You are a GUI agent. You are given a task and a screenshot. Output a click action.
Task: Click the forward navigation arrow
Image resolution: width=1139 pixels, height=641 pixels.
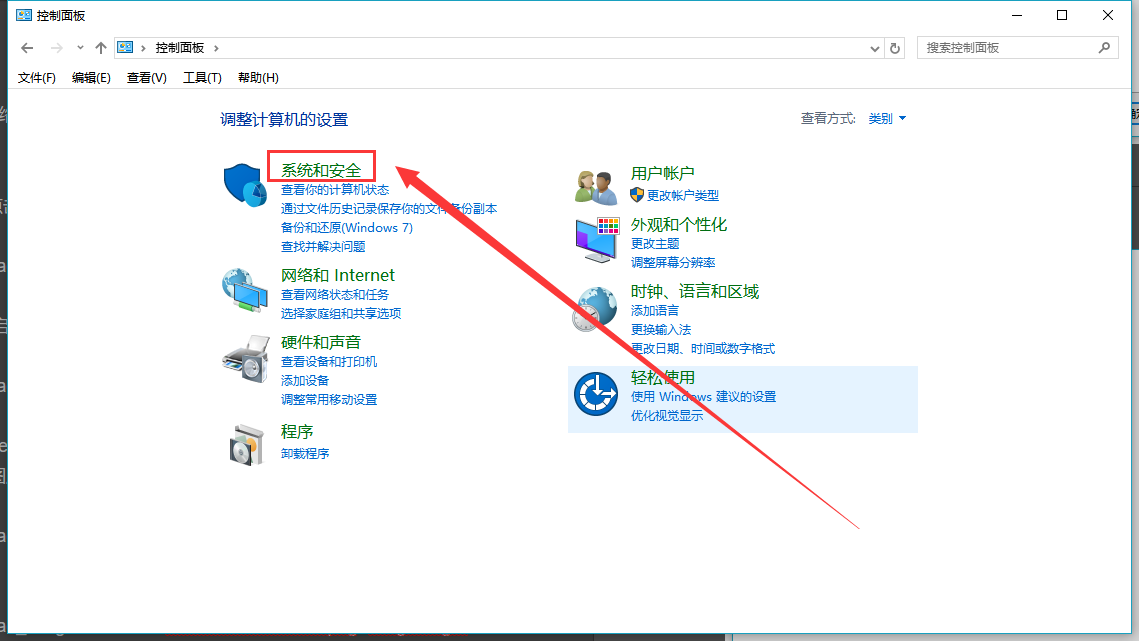[x=56, y=48]
